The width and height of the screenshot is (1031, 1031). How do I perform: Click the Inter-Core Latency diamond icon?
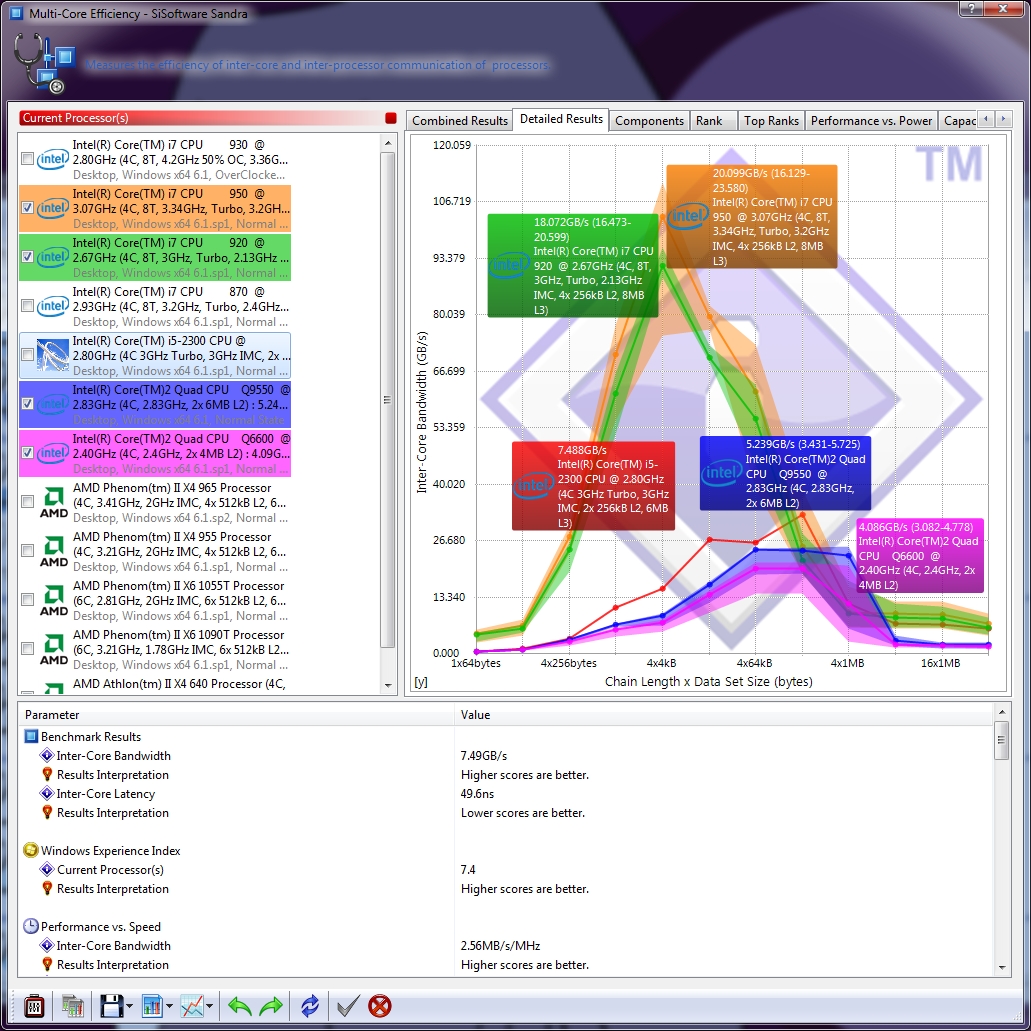(47, 794)
